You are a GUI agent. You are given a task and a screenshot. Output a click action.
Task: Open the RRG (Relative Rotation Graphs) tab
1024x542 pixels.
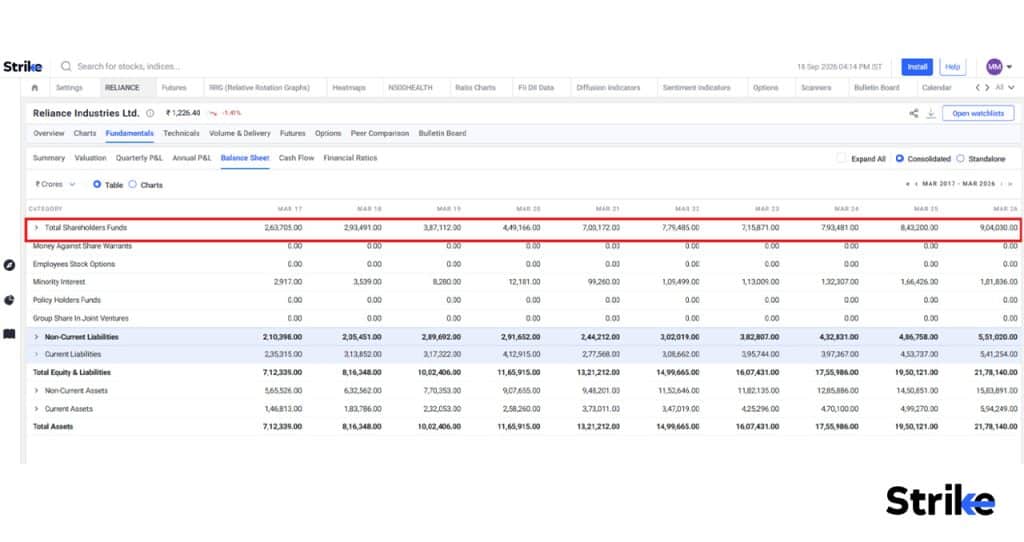point(259,88)
